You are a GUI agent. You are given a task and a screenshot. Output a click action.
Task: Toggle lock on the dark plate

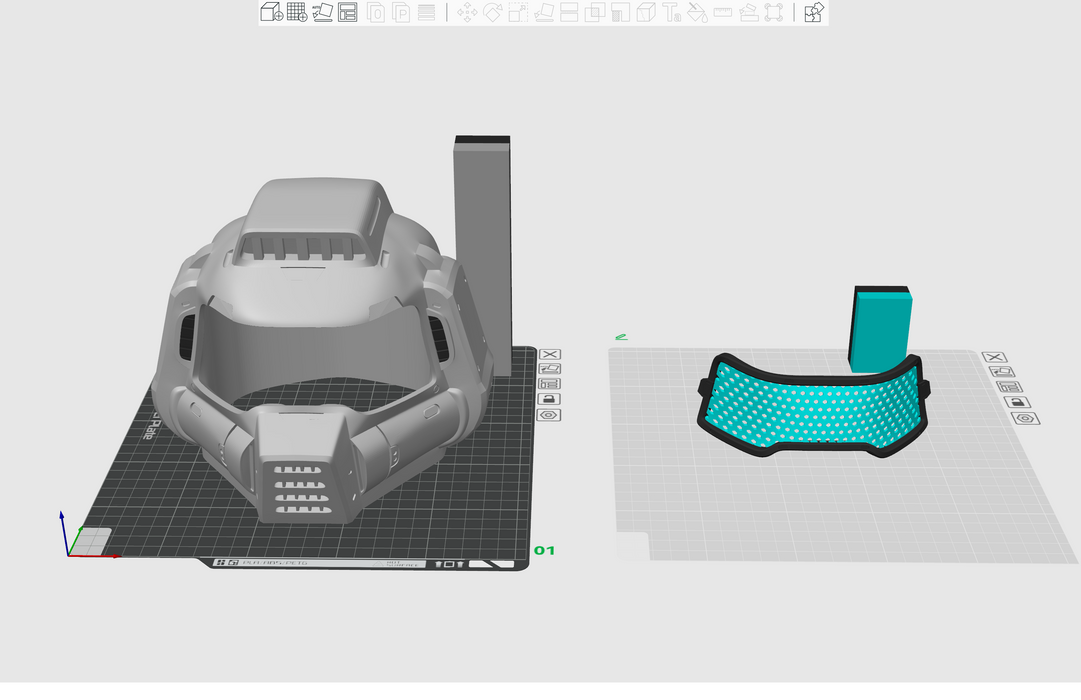[549, 399]
